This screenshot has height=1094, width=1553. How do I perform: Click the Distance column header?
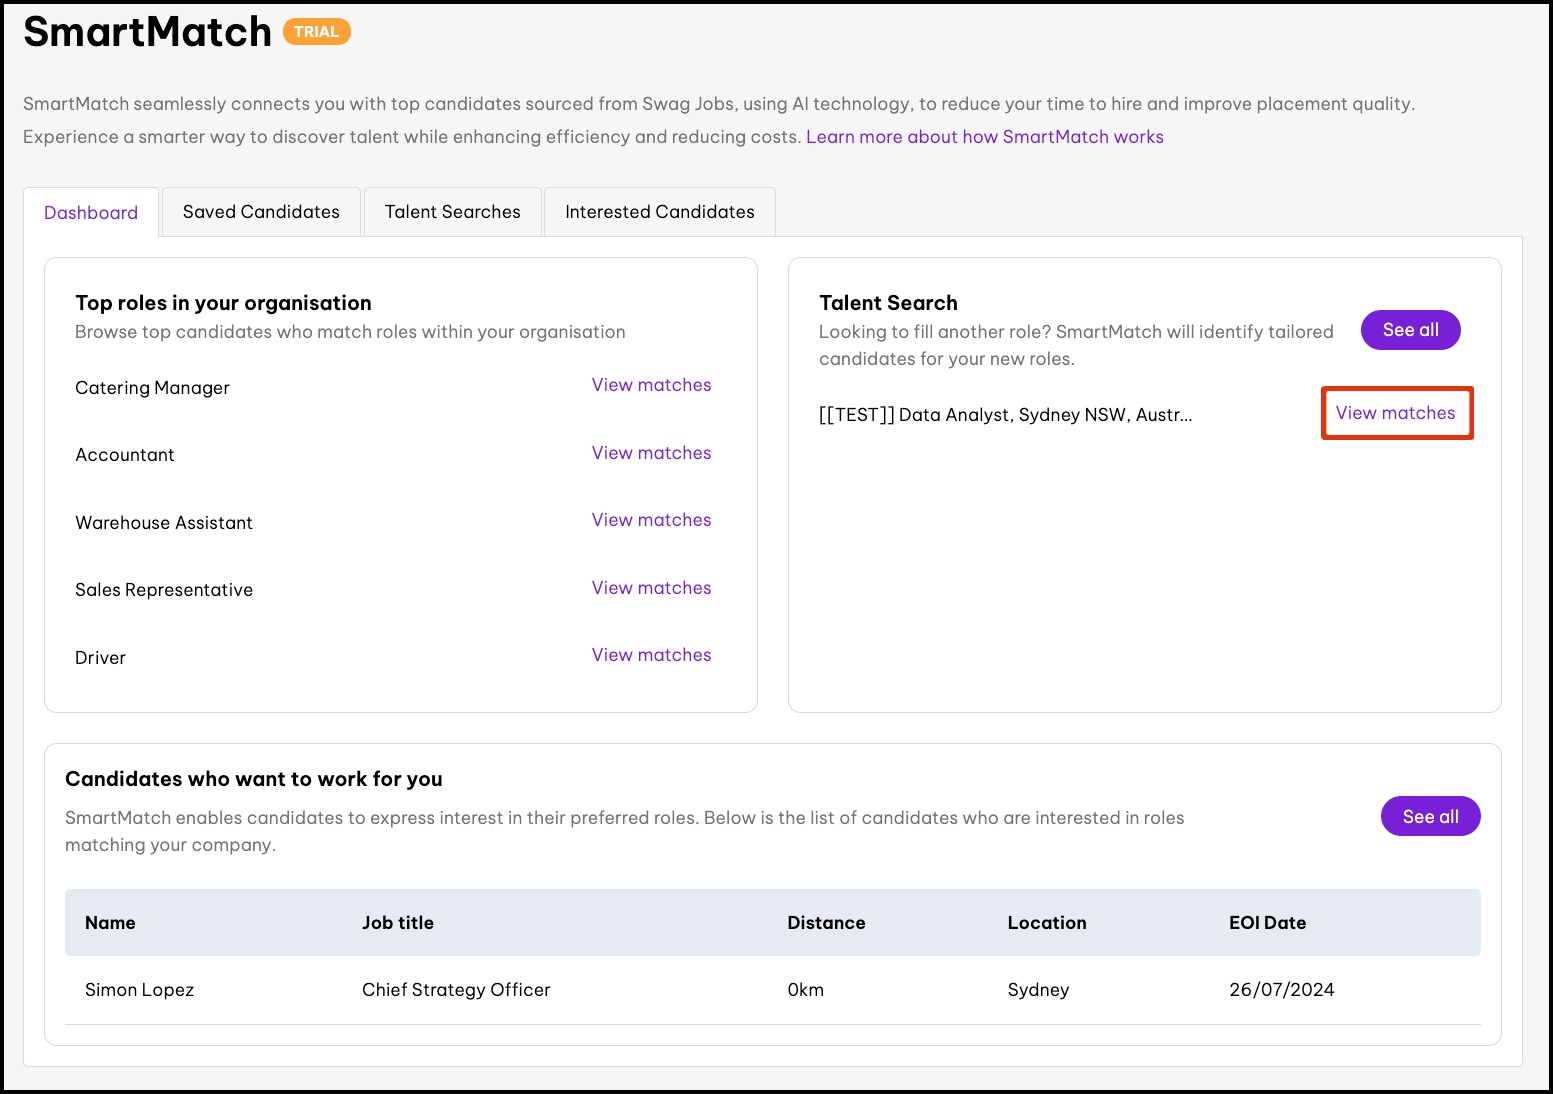pos(826,923)
